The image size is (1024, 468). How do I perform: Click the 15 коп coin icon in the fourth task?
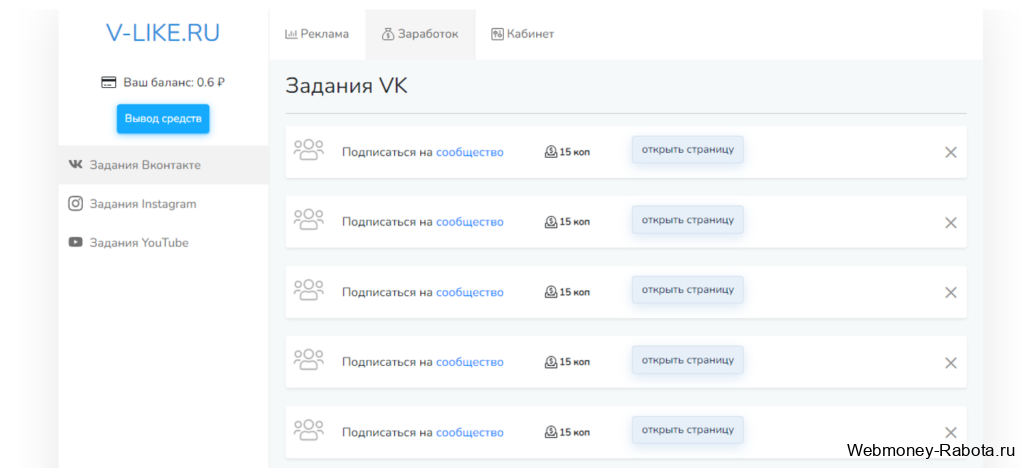tap(551, 362)
